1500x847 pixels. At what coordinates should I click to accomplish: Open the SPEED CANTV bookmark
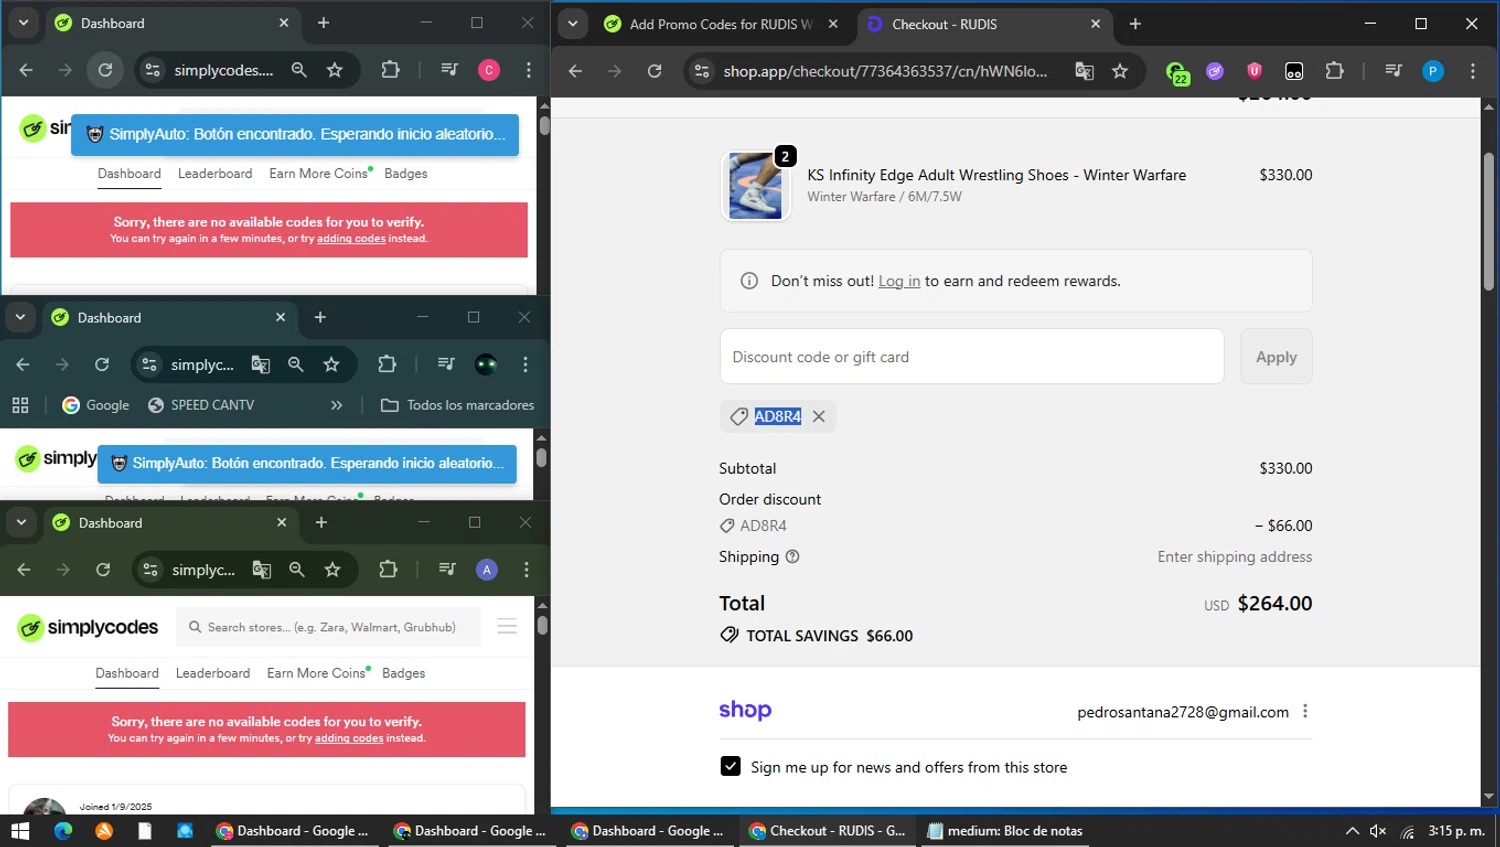(x=201, y=405)
